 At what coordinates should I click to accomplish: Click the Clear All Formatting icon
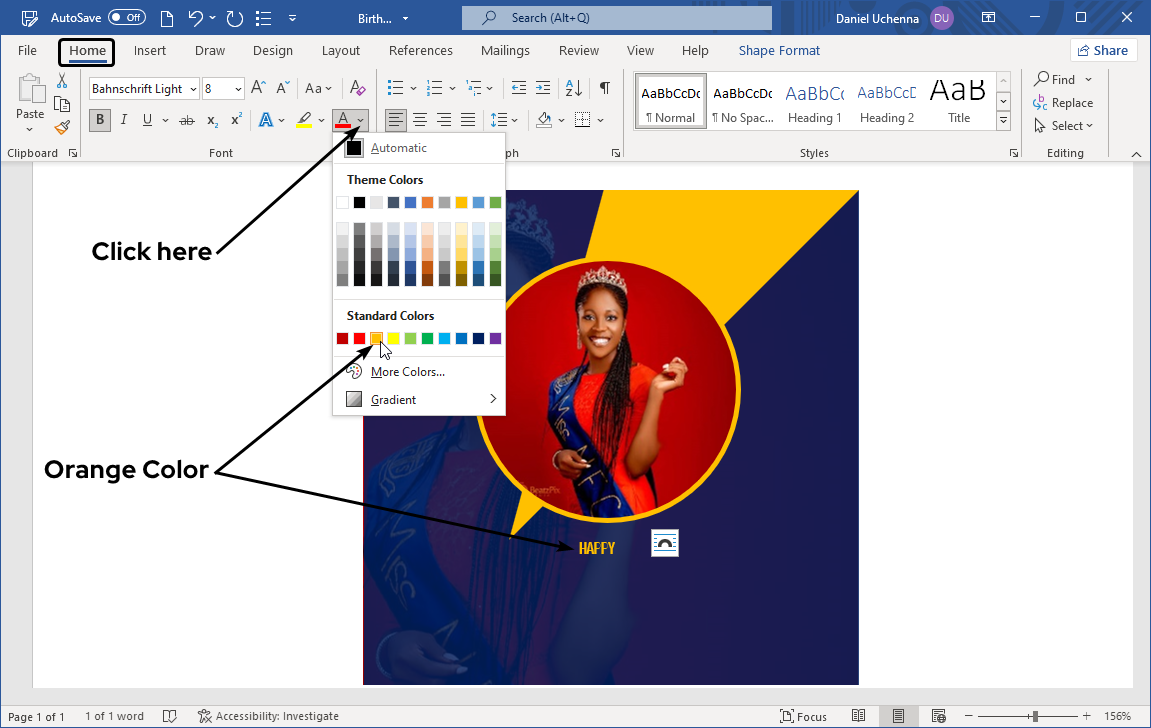357,88
